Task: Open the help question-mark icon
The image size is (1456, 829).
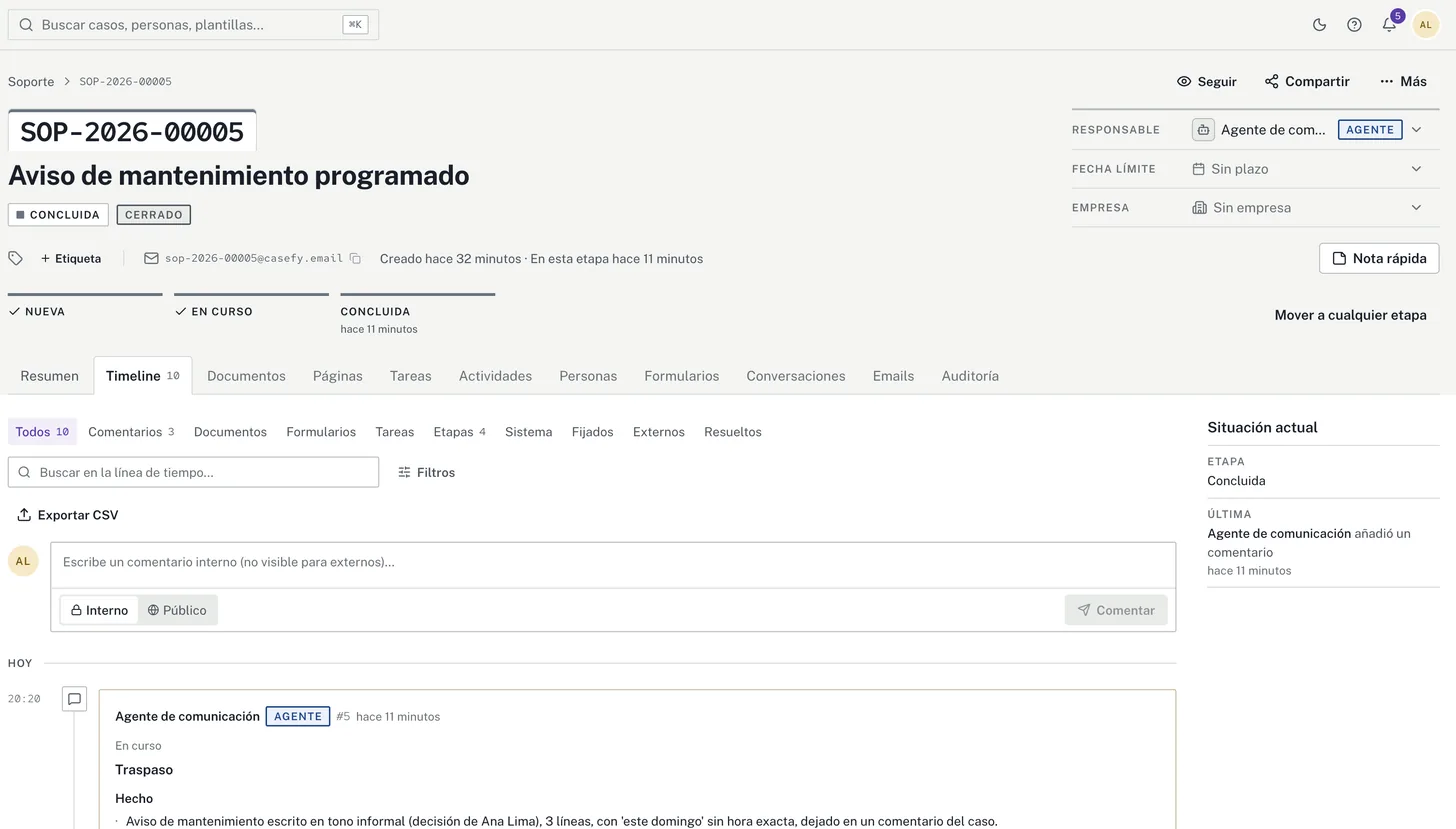Action: click(1354, 25)
